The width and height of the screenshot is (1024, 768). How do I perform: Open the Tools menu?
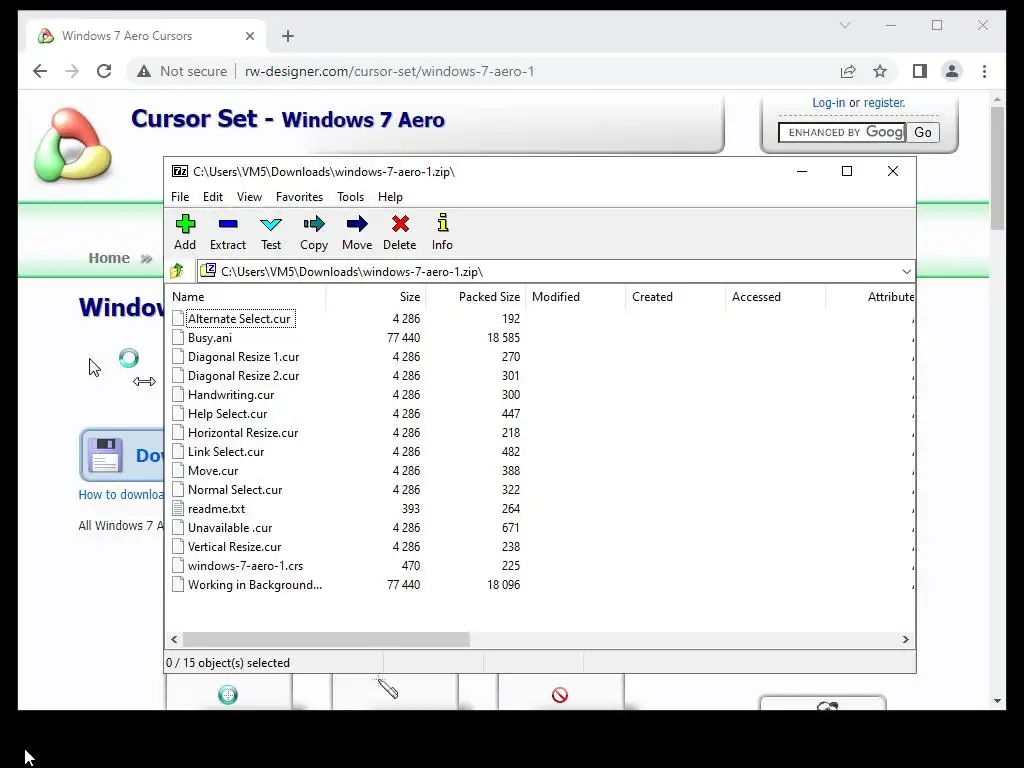tap(350, 197)
